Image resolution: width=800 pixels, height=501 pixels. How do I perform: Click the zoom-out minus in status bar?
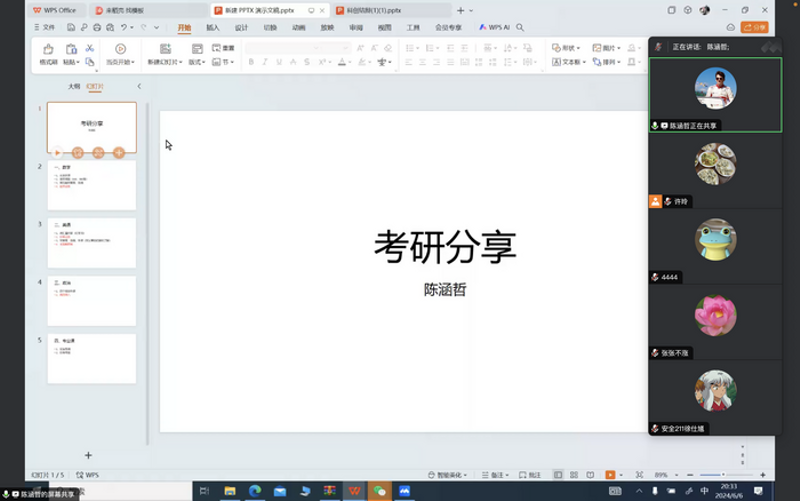point(690,475)
